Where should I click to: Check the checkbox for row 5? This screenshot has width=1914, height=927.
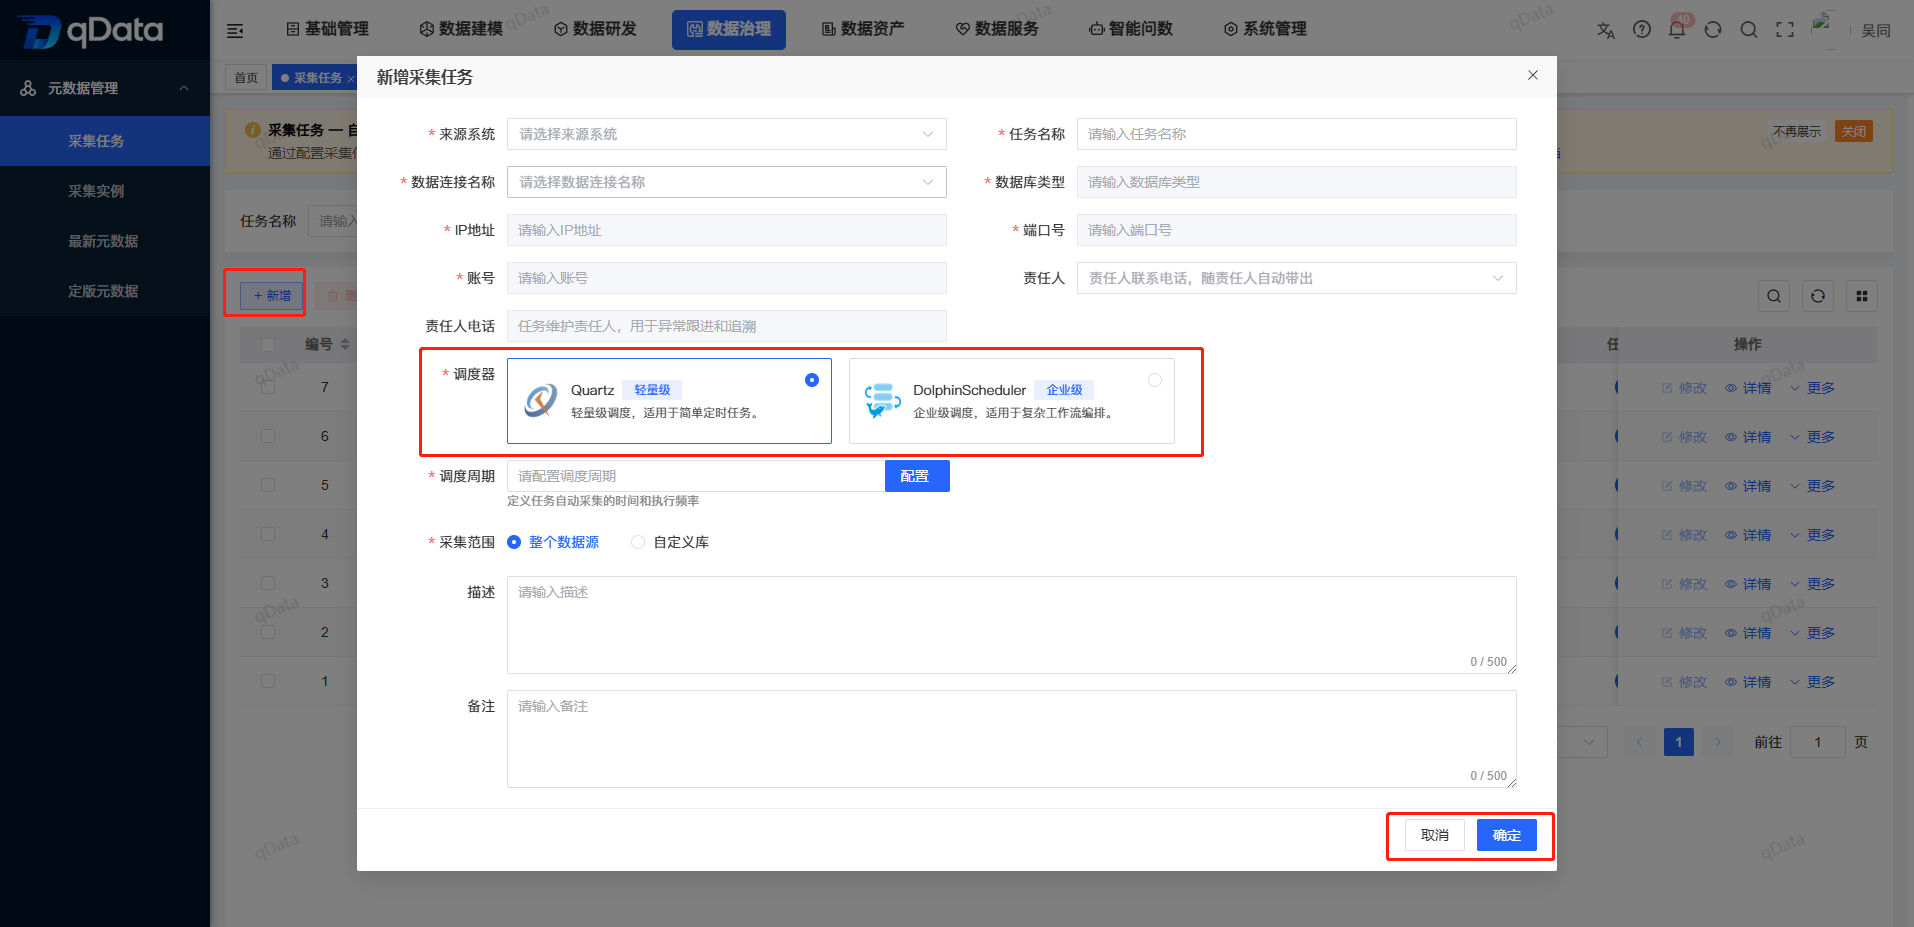coord(268,485)
